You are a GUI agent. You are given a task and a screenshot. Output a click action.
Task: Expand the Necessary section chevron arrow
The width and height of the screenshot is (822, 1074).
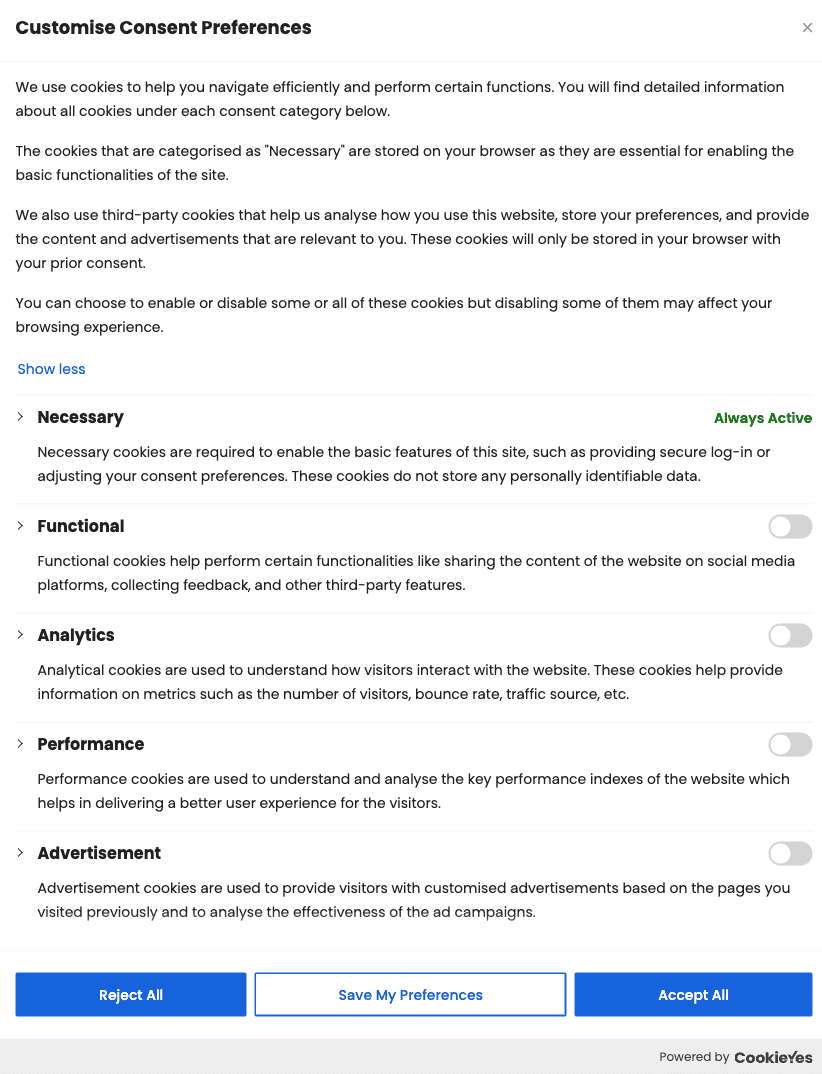[21, 416]
